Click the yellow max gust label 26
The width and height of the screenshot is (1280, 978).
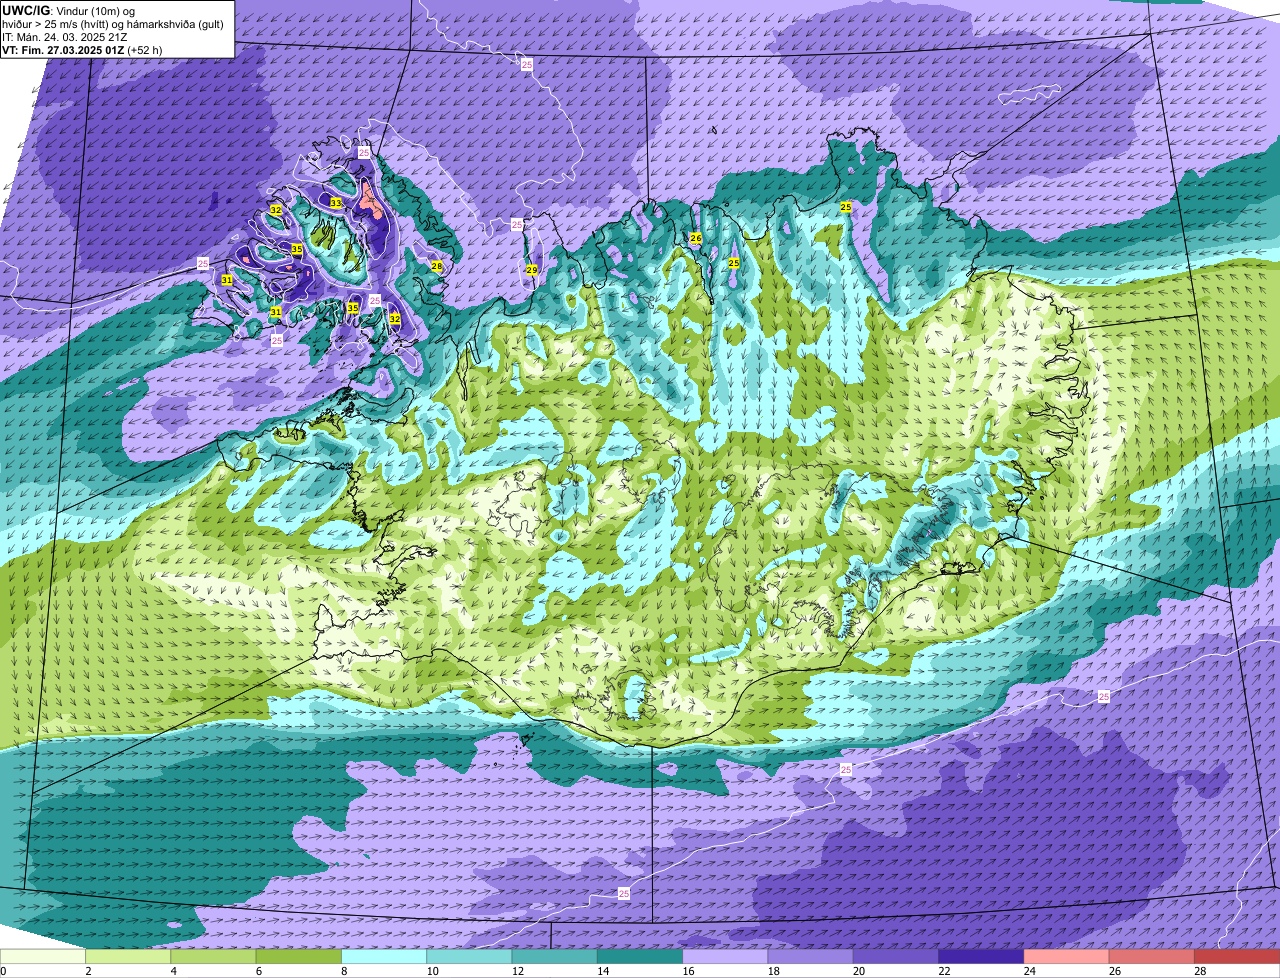coord(695,238)
